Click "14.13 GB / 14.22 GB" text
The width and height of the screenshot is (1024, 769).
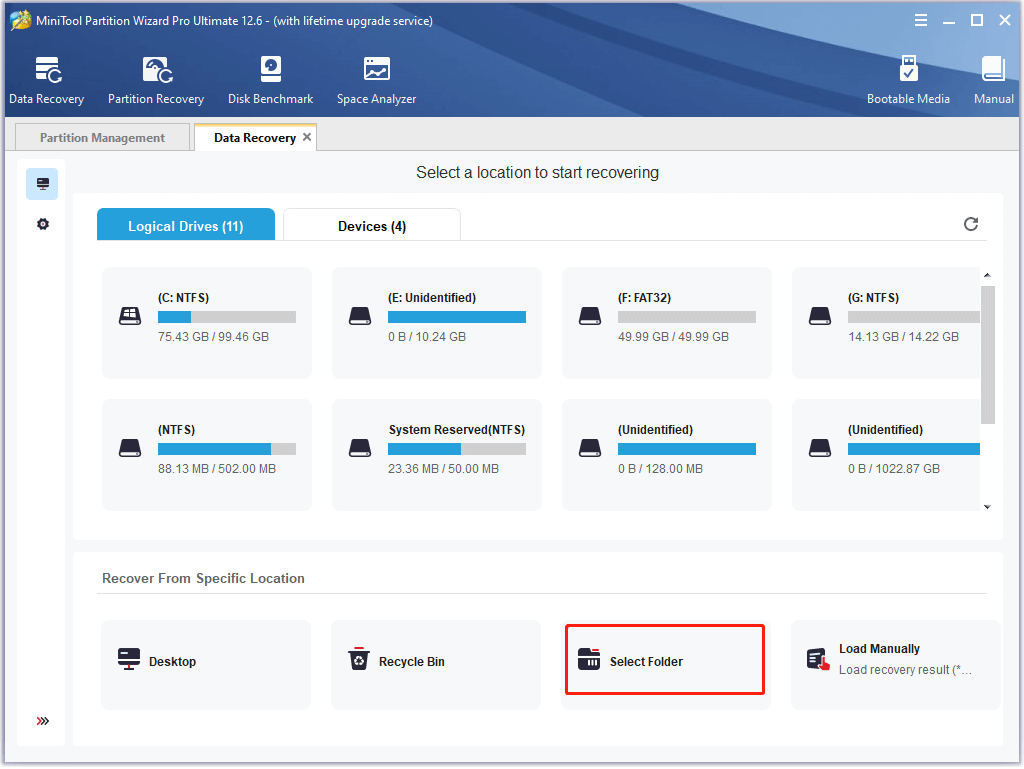coord(904,337)
